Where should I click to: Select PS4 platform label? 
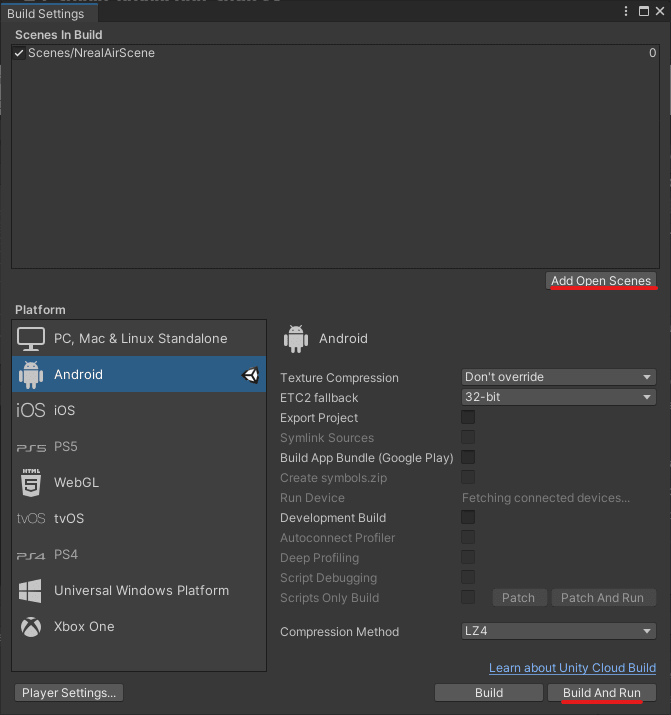click(66, 554)
